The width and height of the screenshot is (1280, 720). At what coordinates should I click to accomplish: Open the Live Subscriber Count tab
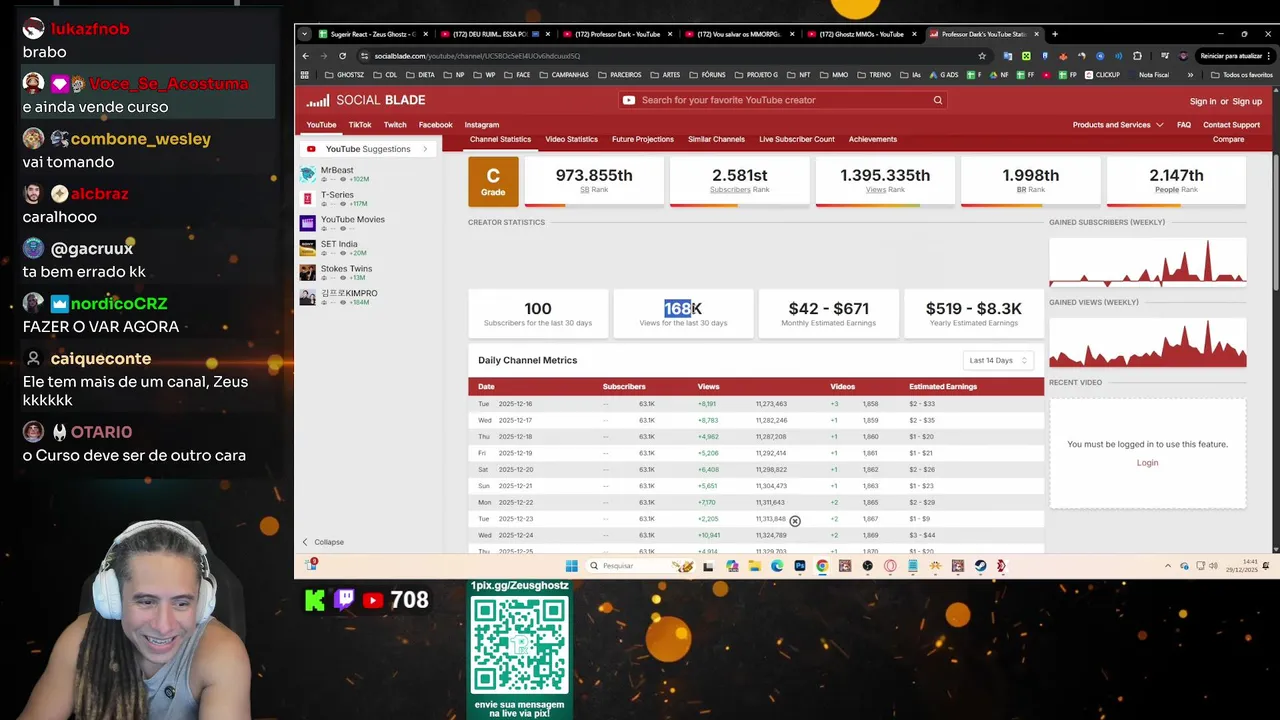[797, 140]
